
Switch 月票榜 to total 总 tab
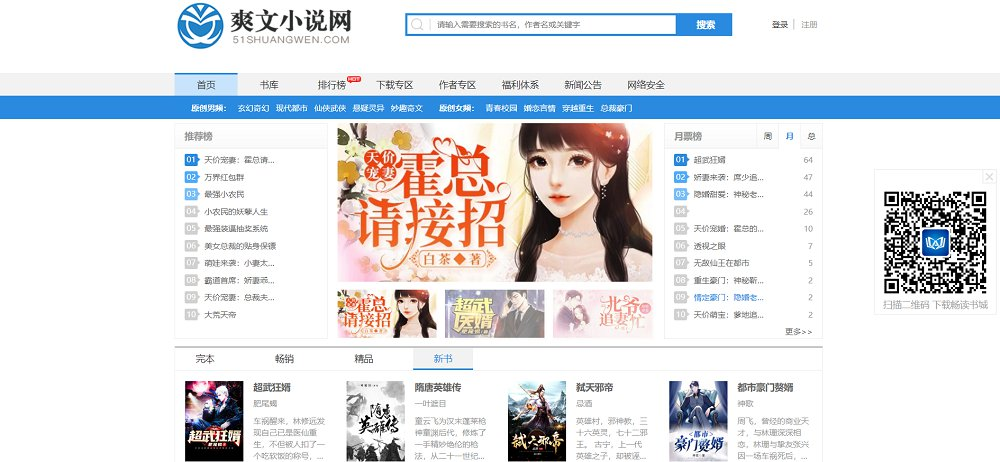[x=811, y=136]
